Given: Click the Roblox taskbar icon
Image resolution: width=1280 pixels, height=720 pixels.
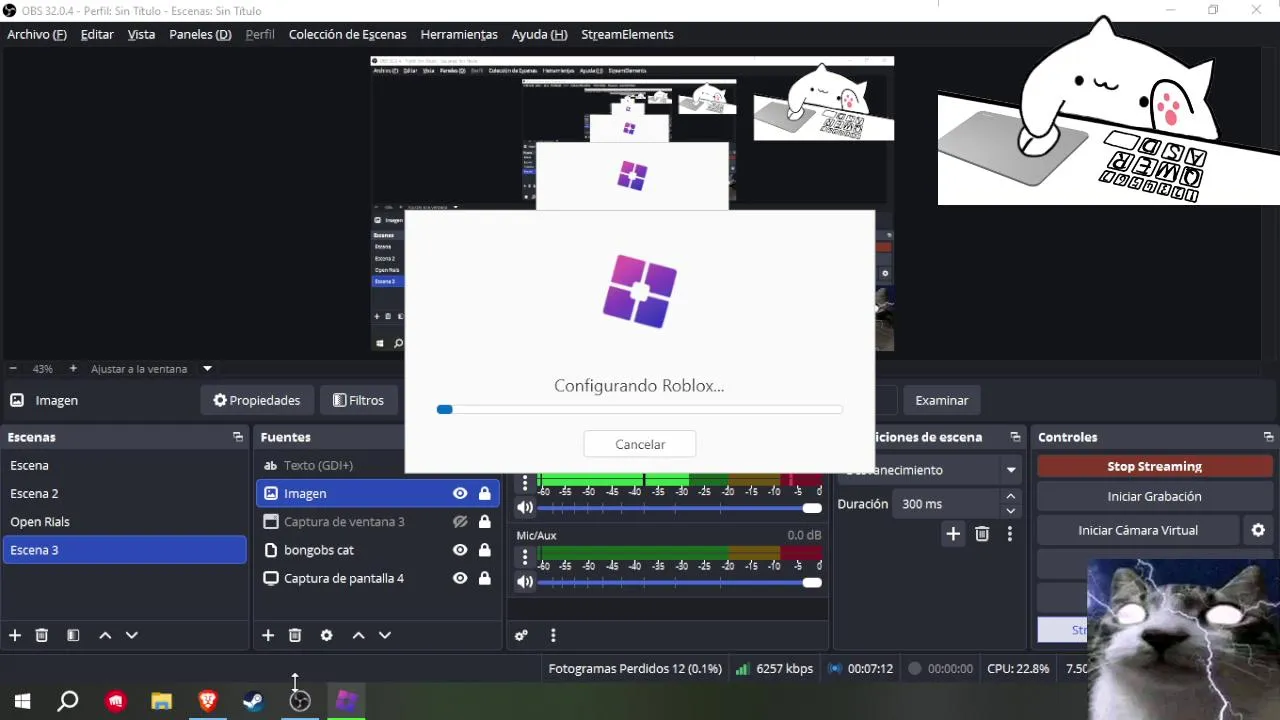Looking at the screenshot, I should pos(346,701).
